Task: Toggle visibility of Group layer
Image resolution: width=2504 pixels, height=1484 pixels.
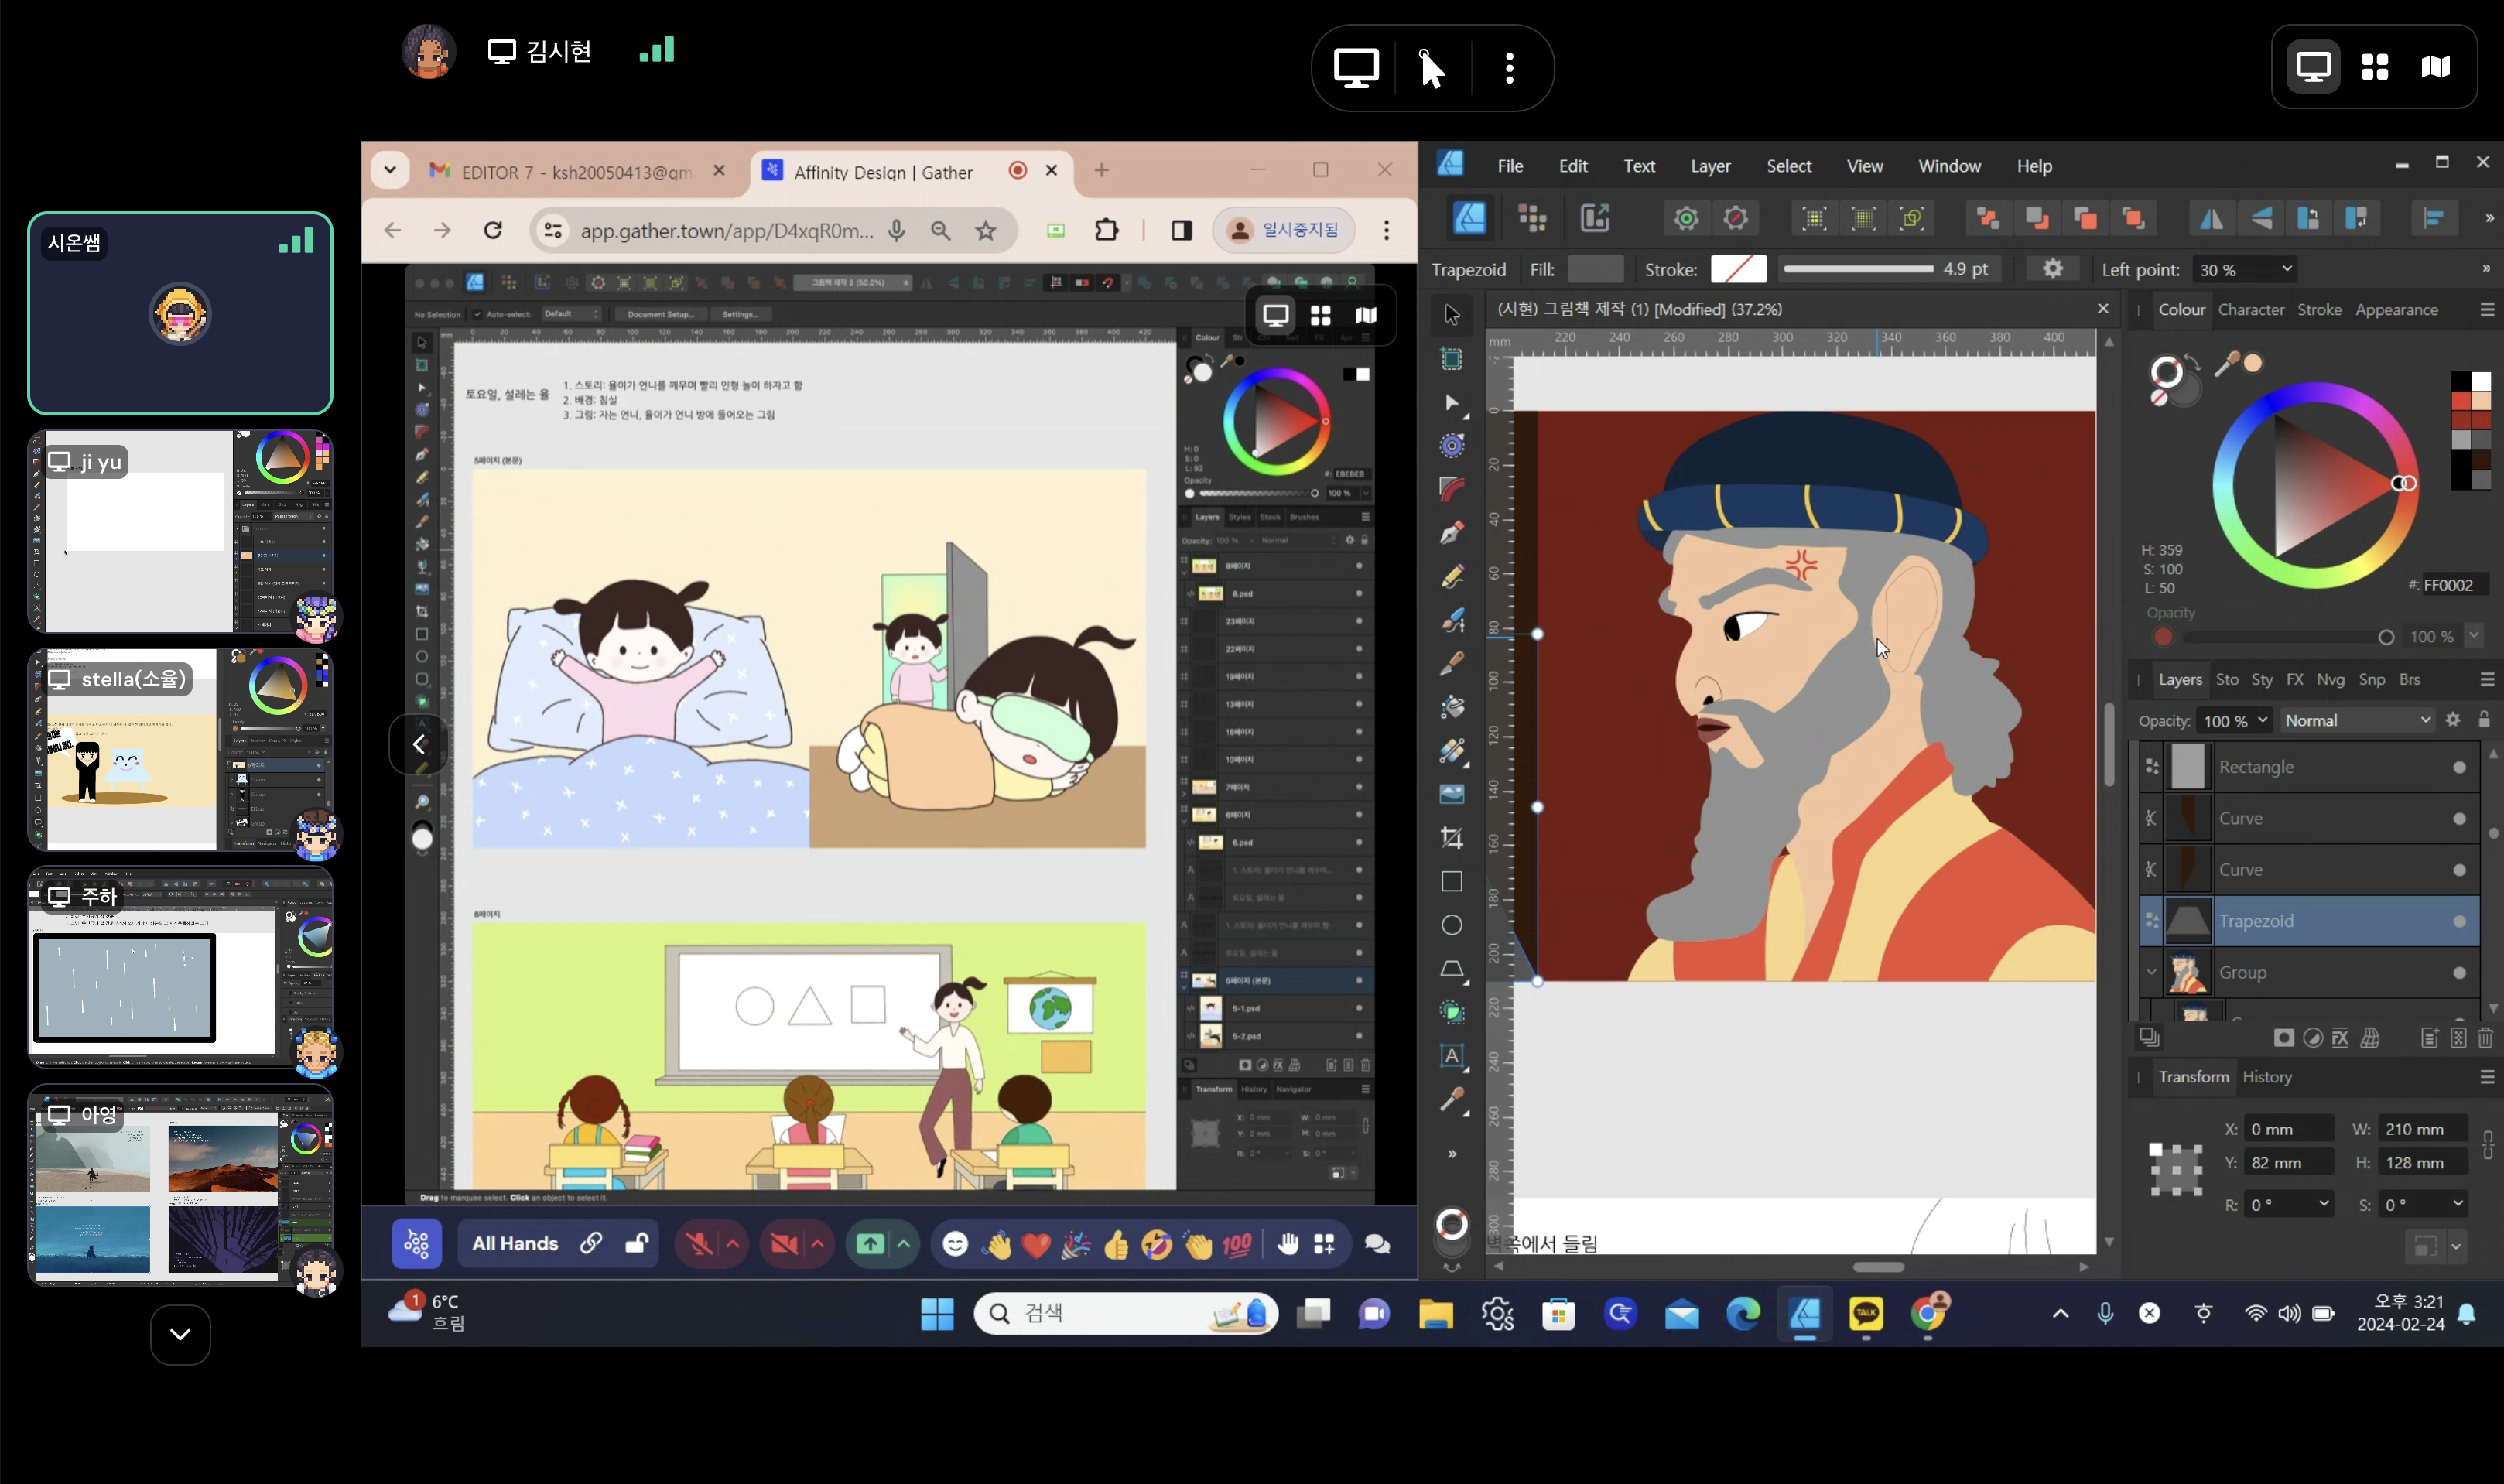Action: point(2459,973)
